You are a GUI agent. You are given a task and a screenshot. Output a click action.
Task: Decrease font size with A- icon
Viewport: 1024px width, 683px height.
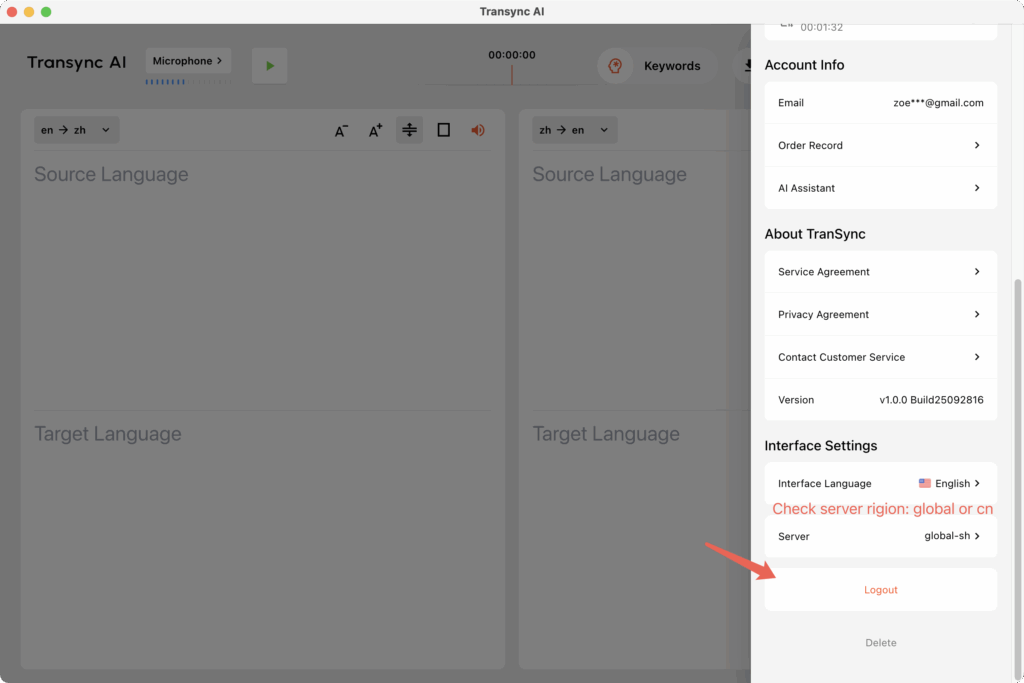[341, 130]
